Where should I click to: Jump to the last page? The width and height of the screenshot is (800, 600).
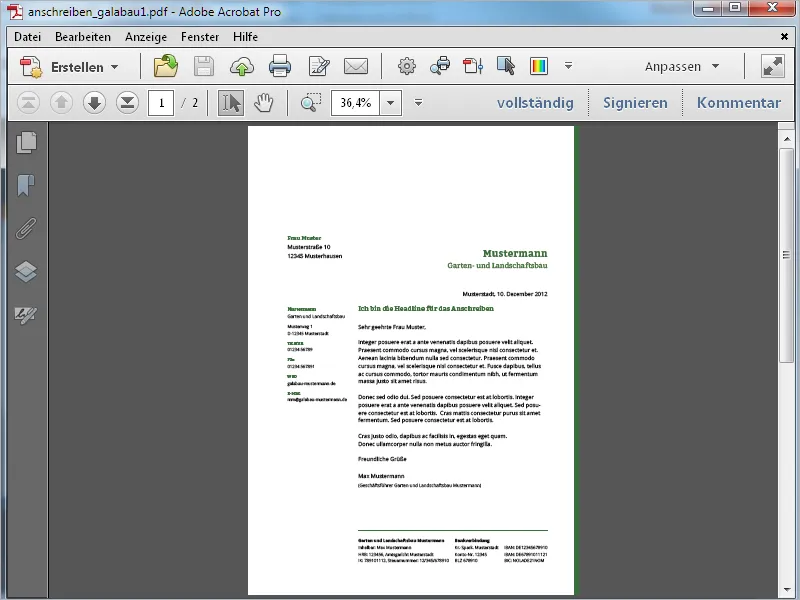tap(127, 103)
